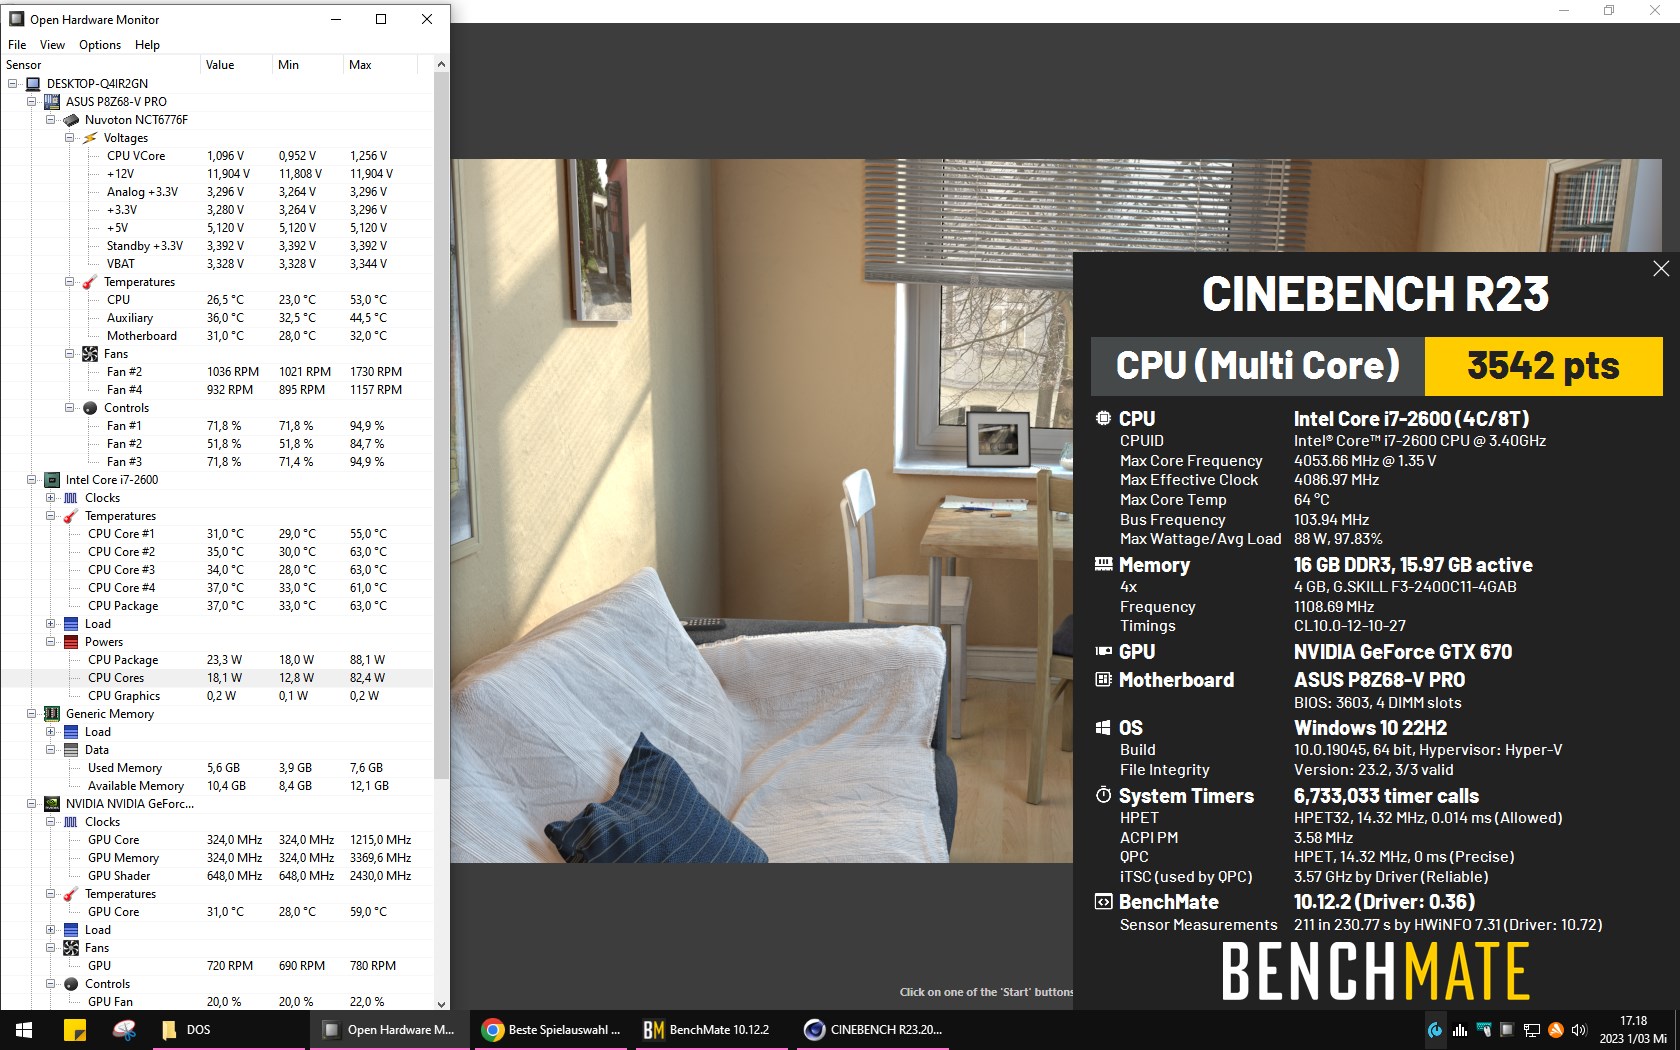The image size is (1680, 1050).
Task: Click the DESKTOP-Q4IR2GN computer icon
Action: (x=33, y=84)
